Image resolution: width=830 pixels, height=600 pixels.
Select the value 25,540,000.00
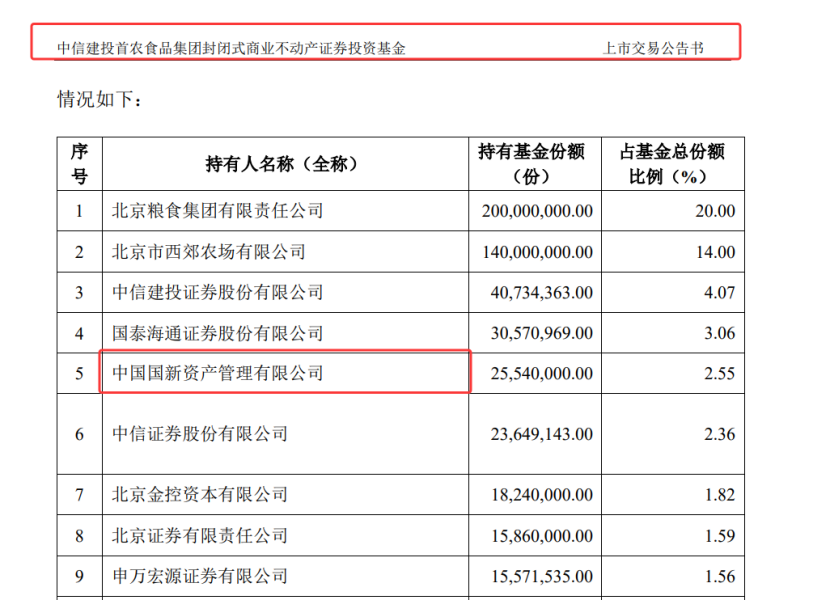542,374
